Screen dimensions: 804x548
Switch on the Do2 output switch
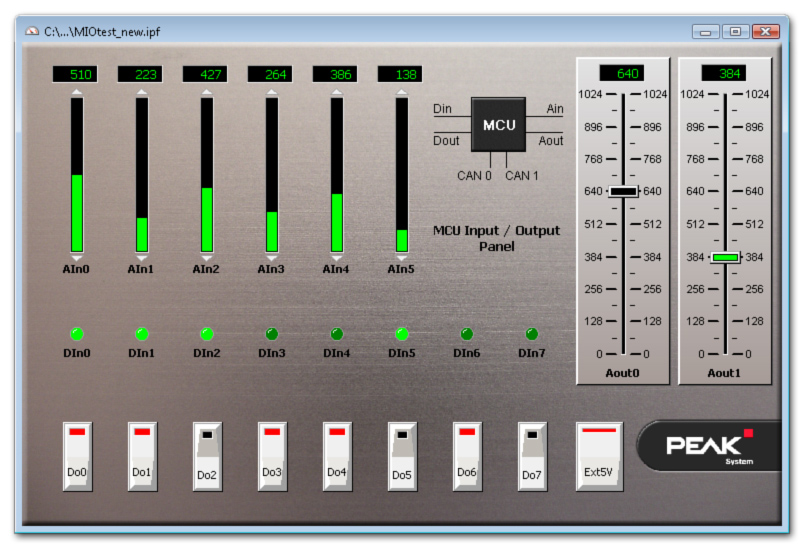click(x=207, y=456)
